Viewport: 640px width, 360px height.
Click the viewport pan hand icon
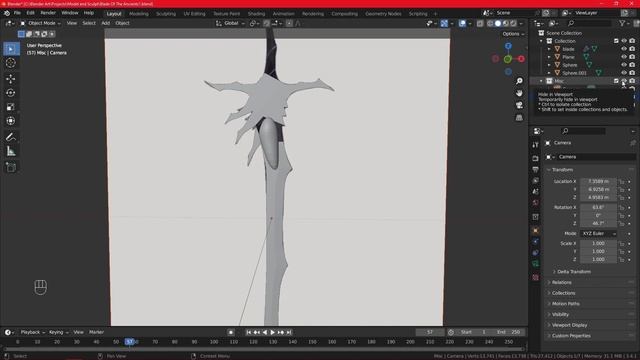(519, 93)
